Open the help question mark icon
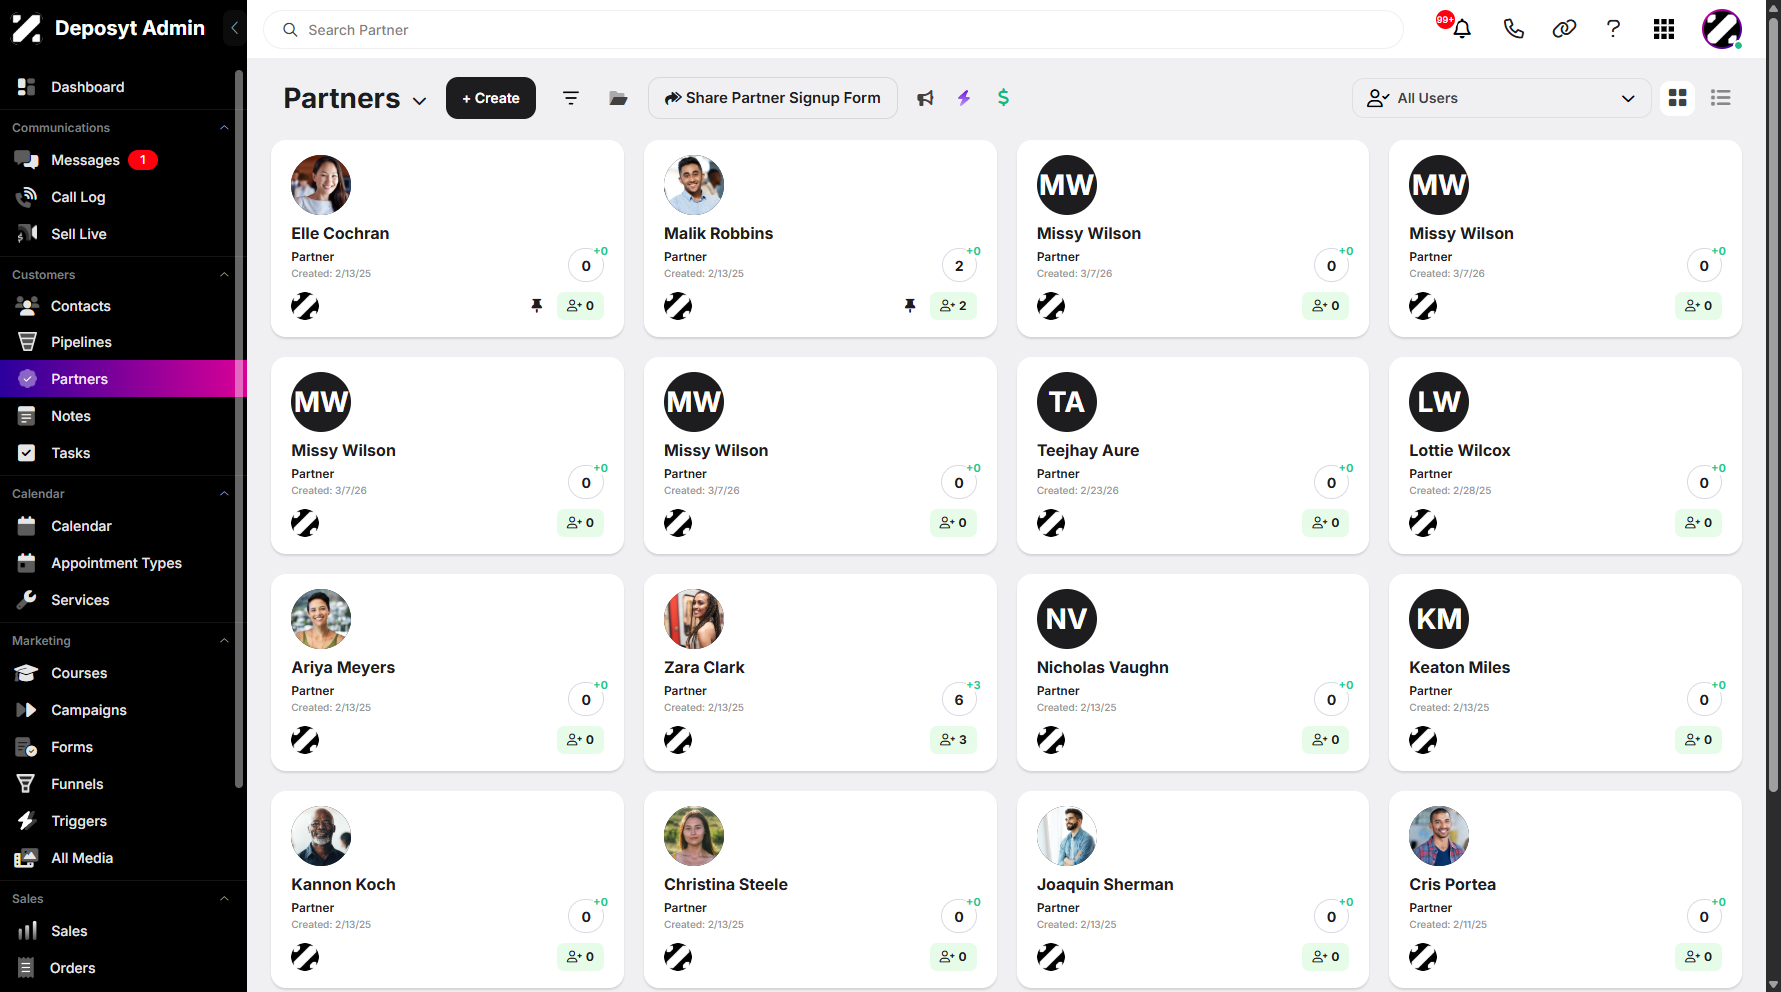This screenshot has width=1781, height=992. point(1613,29)
